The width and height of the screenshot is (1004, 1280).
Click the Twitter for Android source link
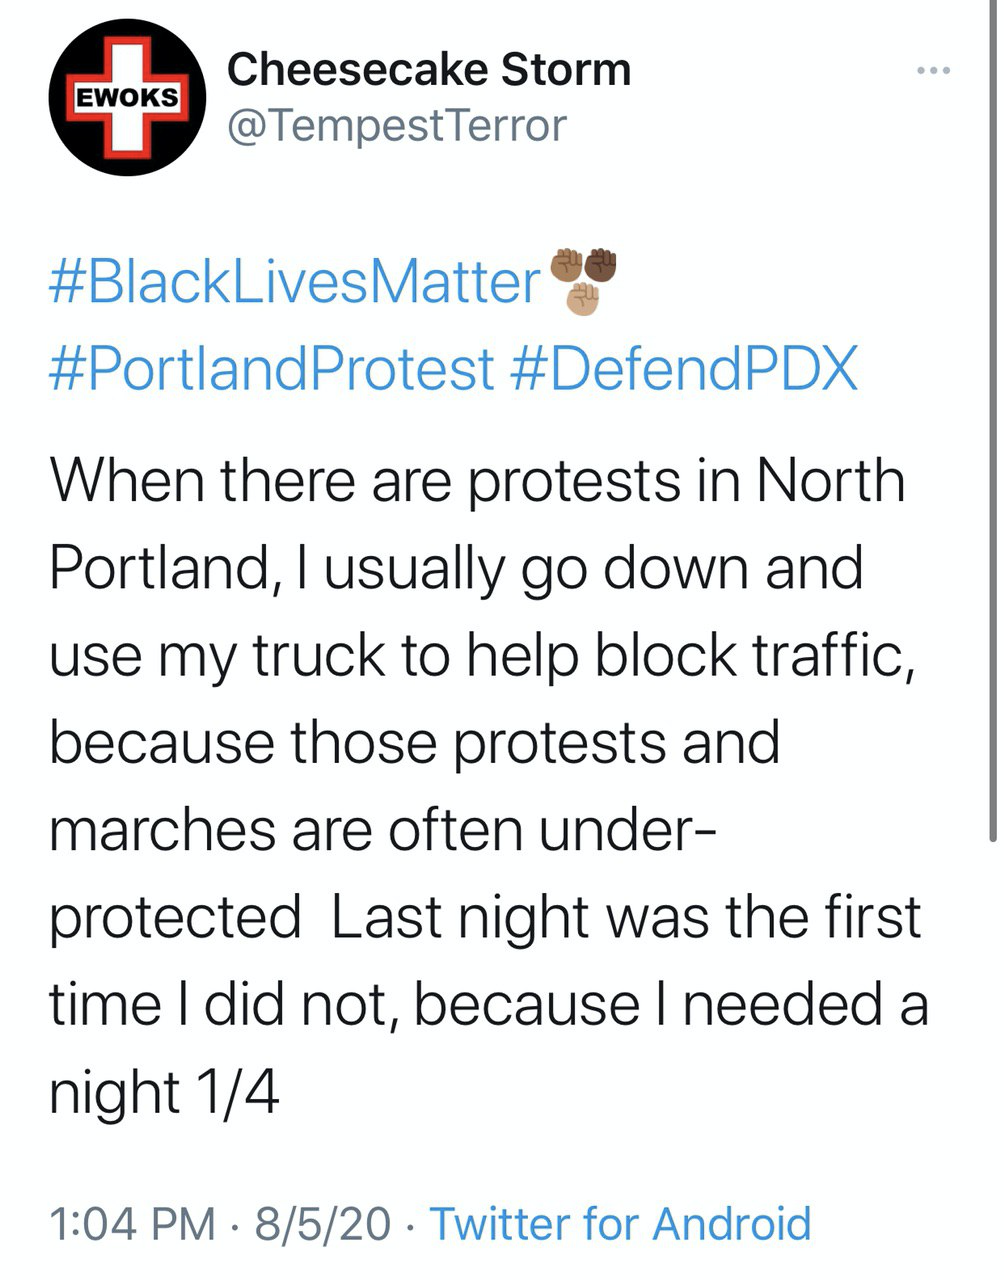(620, 1223)
